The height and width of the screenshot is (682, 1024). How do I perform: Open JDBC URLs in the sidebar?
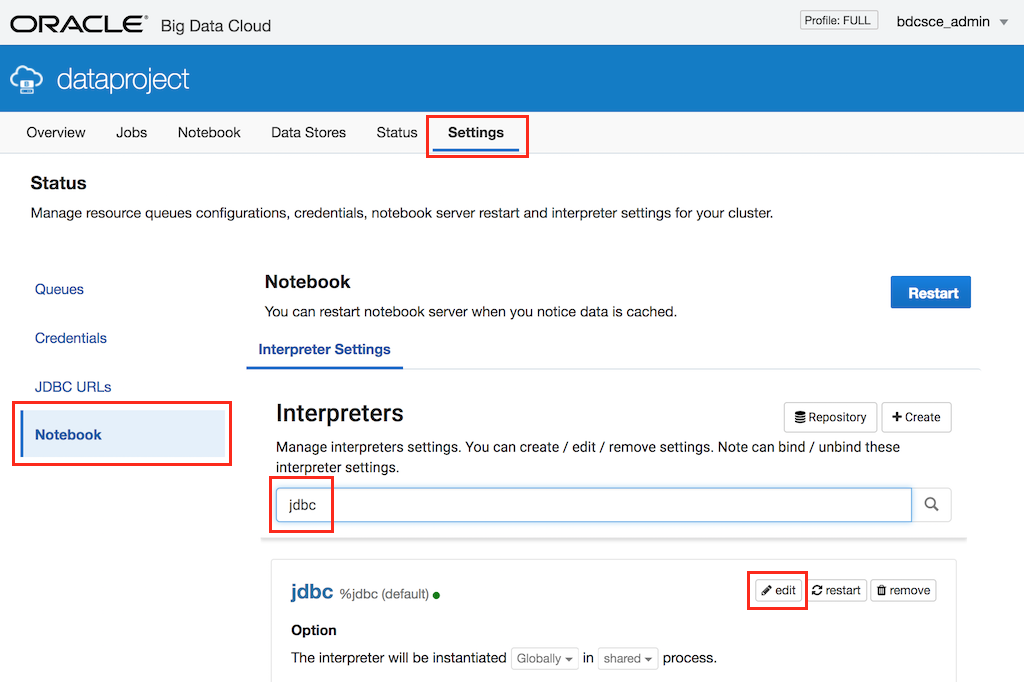tap(73, 387)
